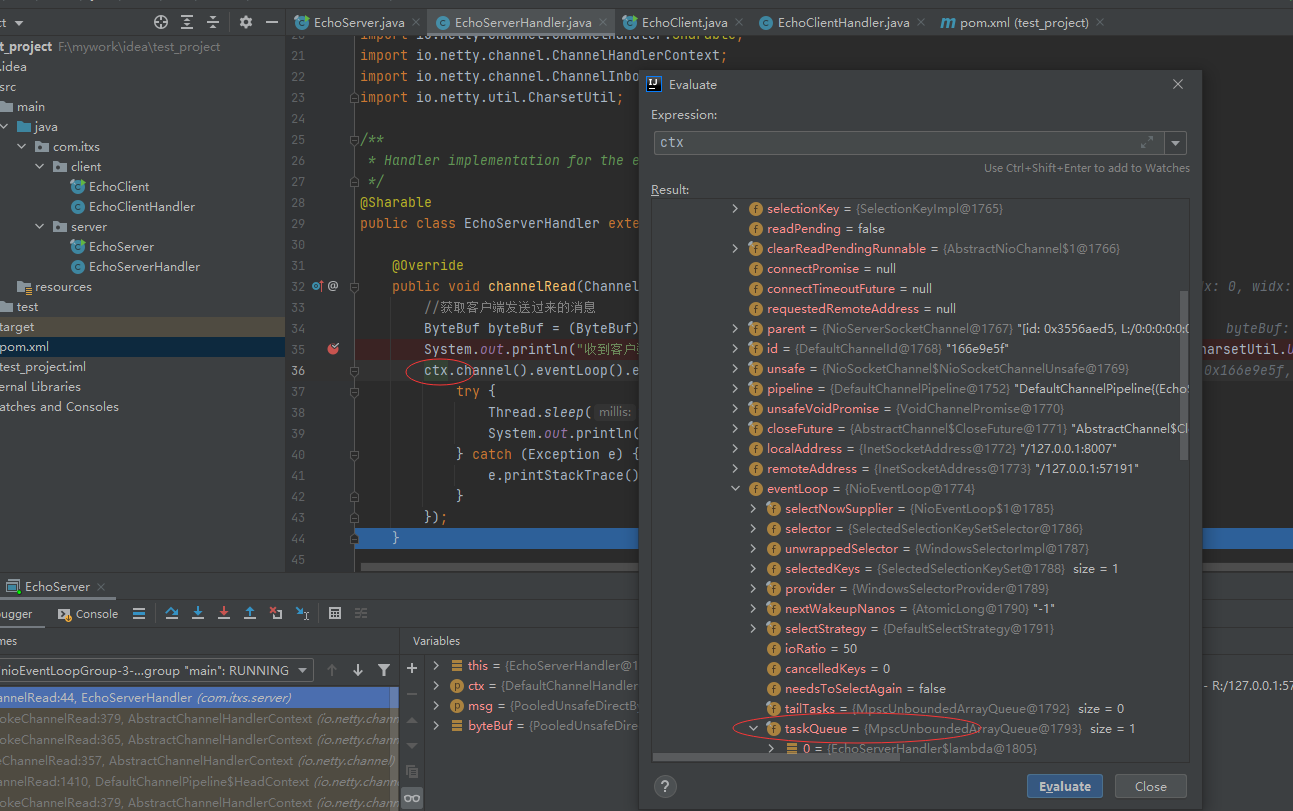The image size is (1293, 811).
Task: Open thread selector dropdown showing RUNNING
Action: coord(304,670)
